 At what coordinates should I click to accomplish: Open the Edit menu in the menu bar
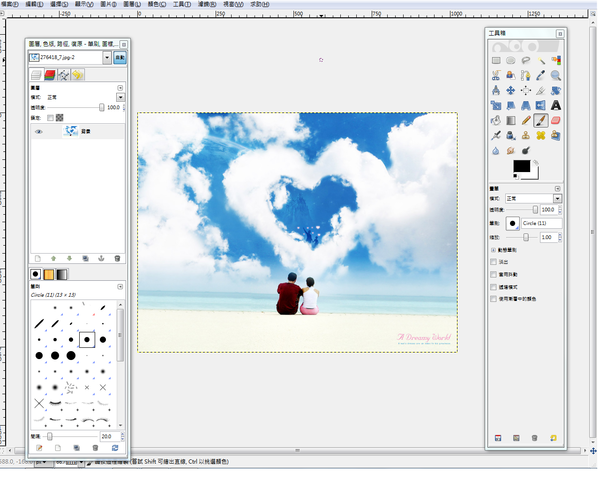click(x=34, y=4)
